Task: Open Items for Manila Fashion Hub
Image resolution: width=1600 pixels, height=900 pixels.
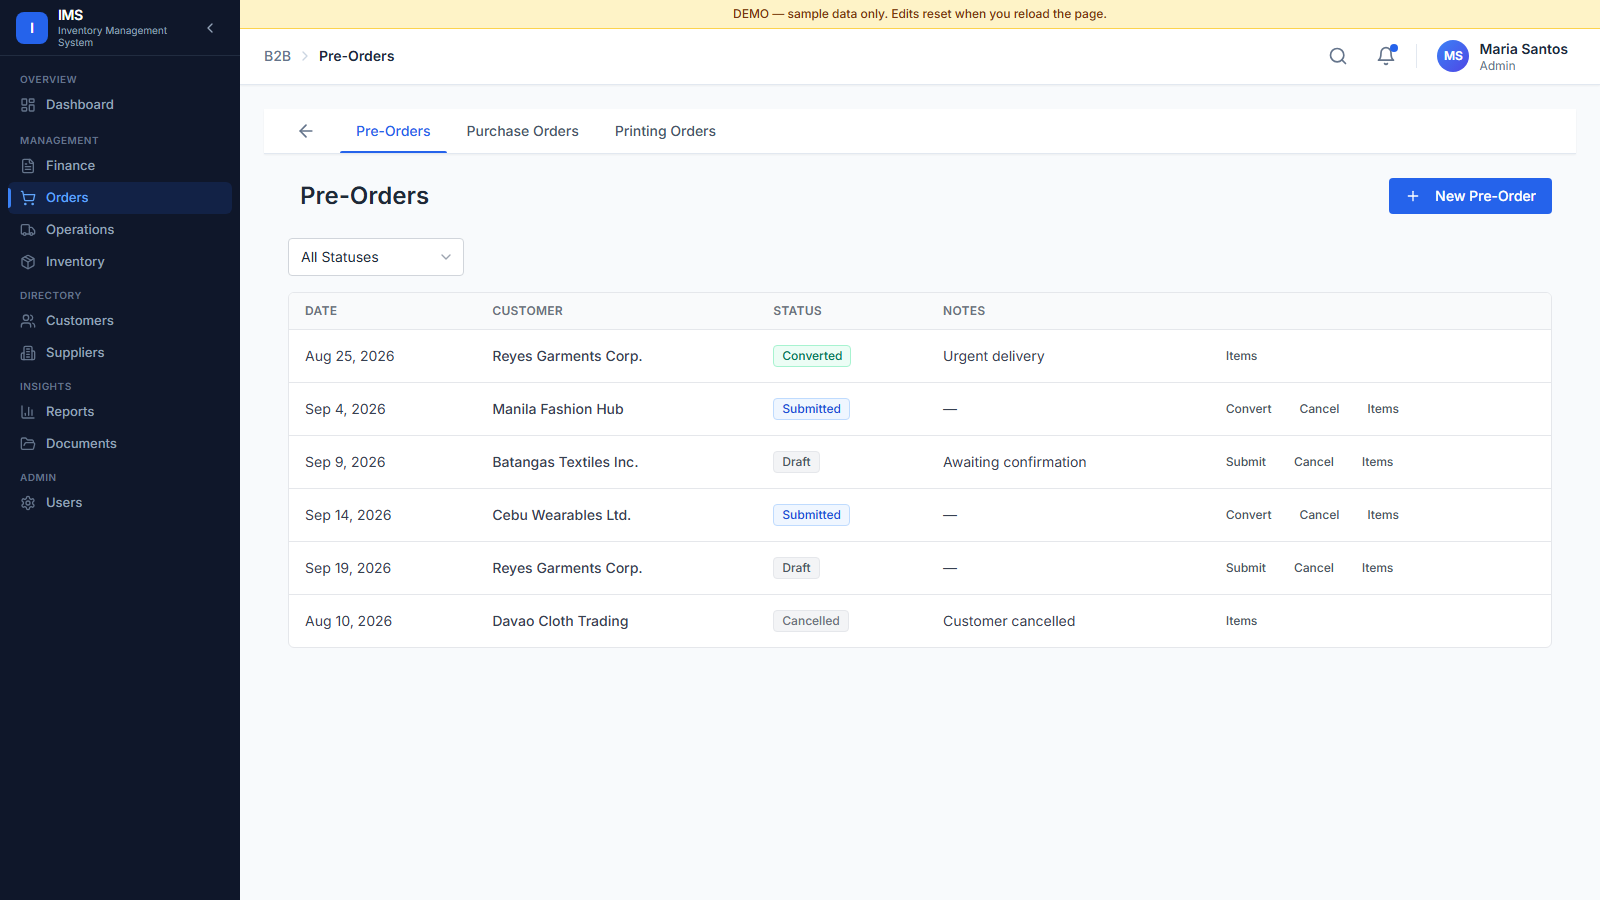Action: click(1383, 409)
